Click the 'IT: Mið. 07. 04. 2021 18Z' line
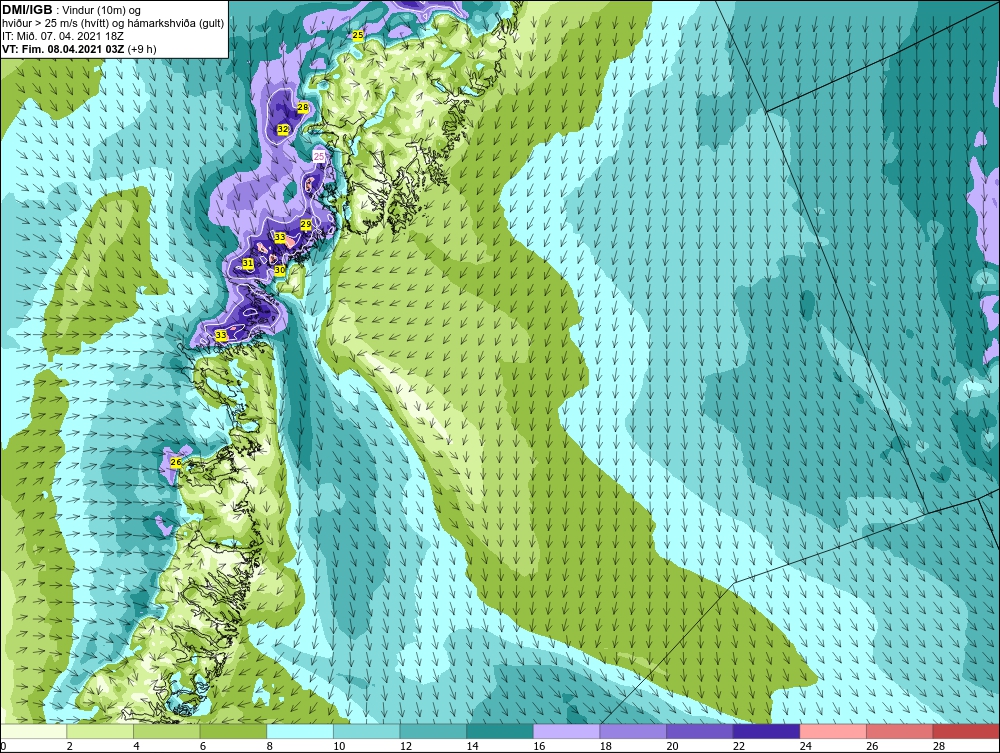The width and height of the screenshot is (1000, 753). pyautogui.click(x=62, y=36)
